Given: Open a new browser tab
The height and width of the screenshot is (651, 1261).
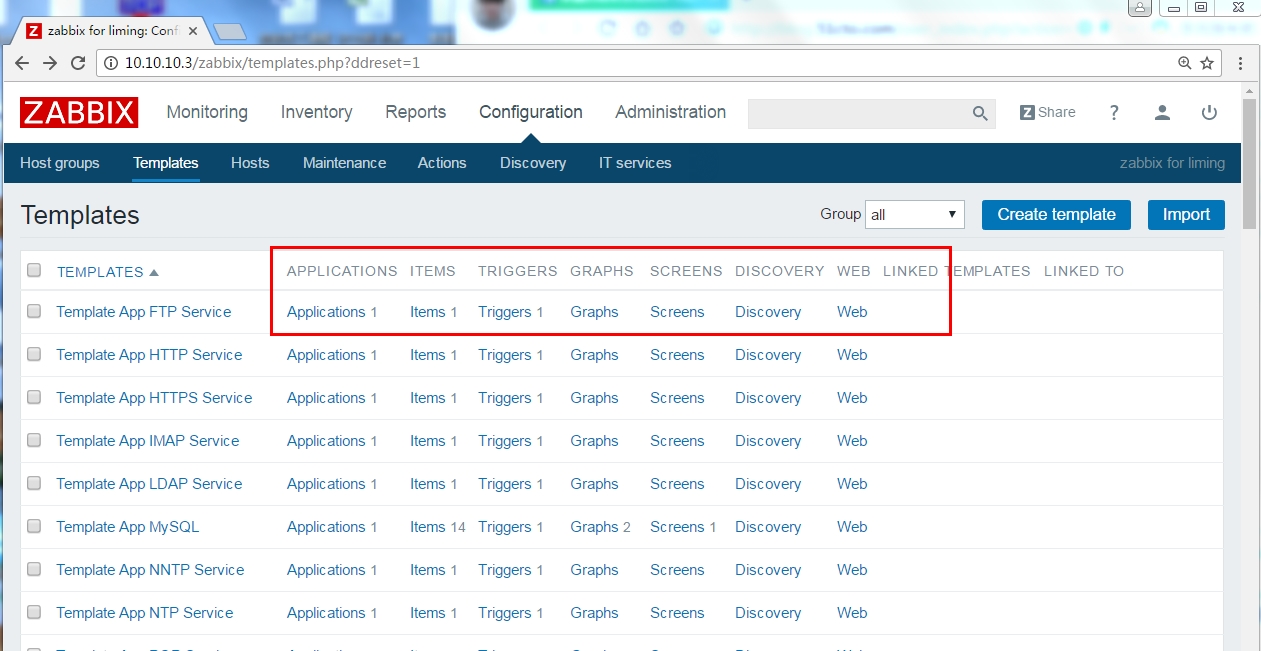Looking at the screenshot, I should [229, 31].
